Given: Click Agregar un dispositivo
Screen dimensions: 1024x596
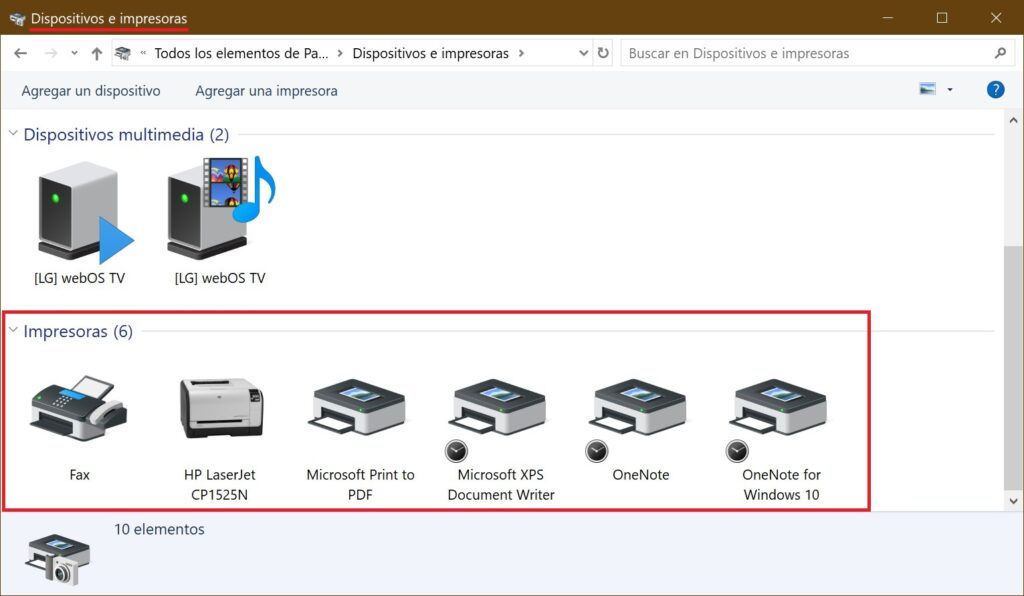Looking at the screenshot, I should 90,90.
